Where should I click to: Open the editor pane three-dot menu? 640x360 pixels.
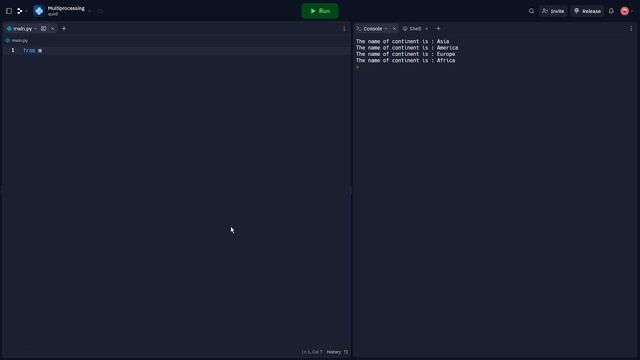(344, 29)
